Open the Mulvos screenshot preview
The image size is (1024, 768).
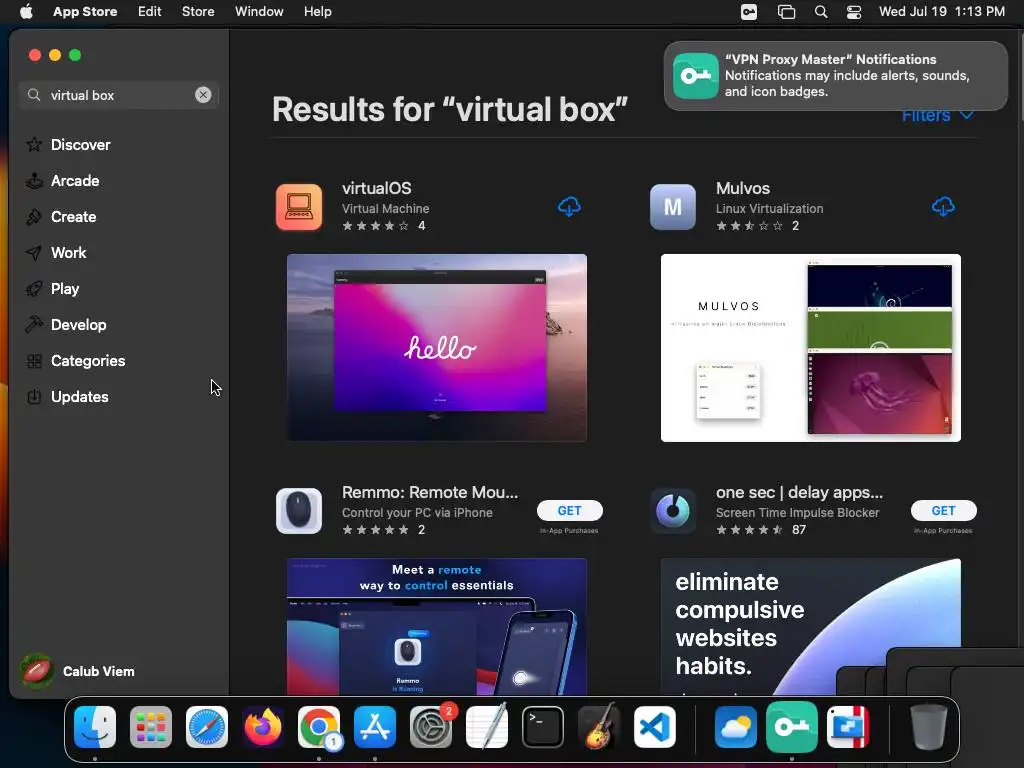point(810,347)
